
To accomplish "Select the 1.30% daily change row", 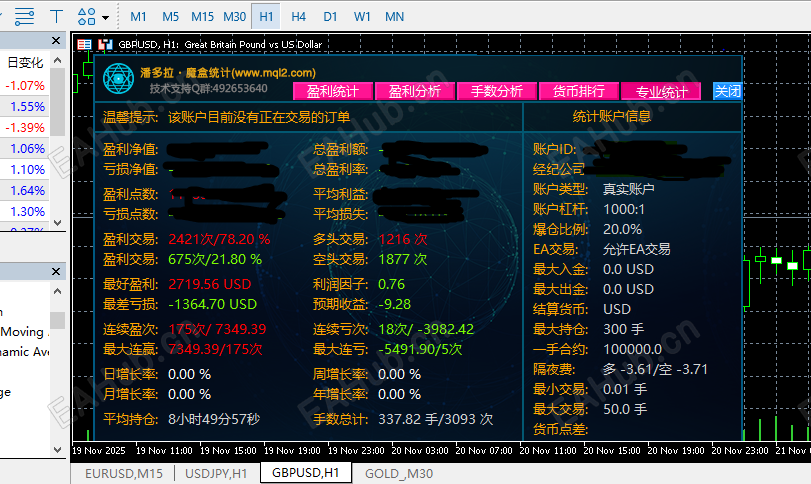I will tap(27, 211).
